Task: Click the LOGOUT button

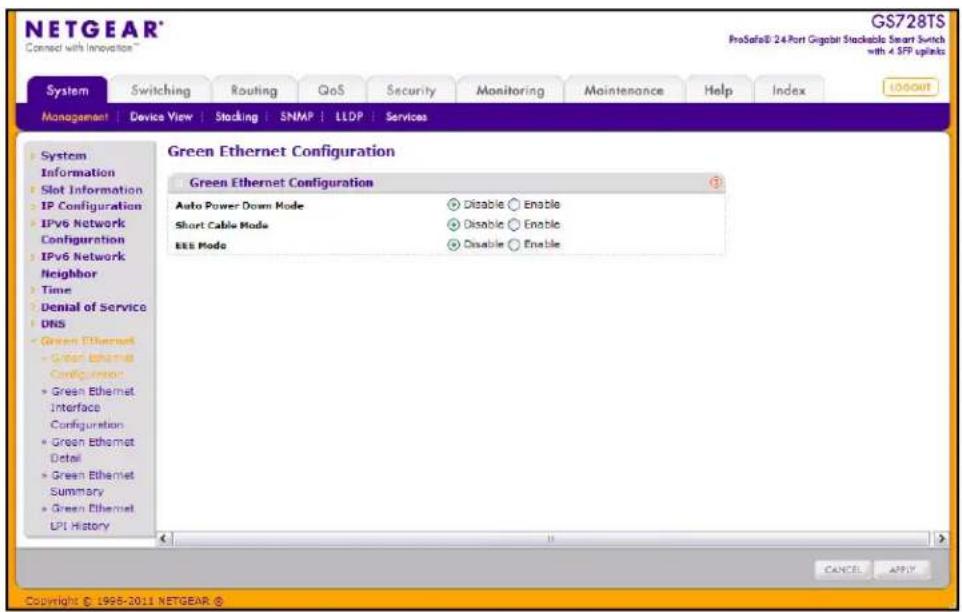Action: 910,87
